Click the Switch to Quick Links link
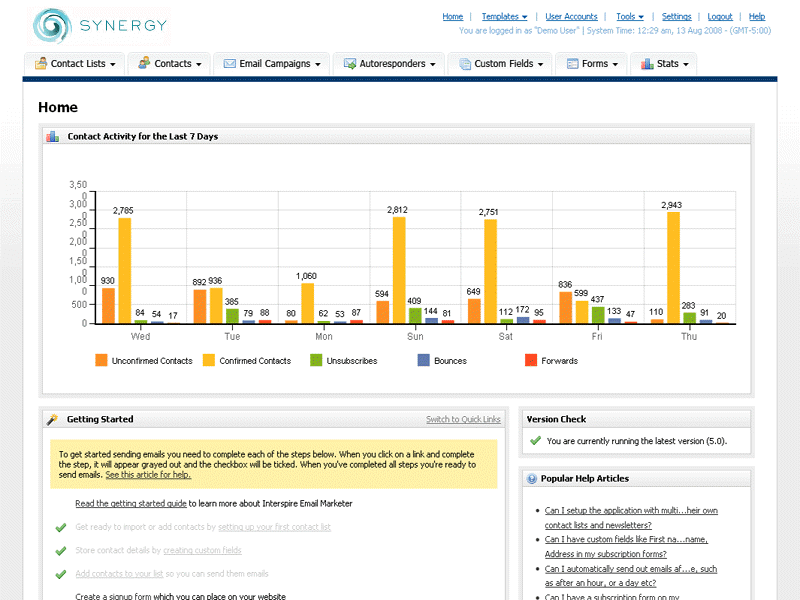This screenshot has width=800, height=600. pyautogui.click(x=463, y=420)
